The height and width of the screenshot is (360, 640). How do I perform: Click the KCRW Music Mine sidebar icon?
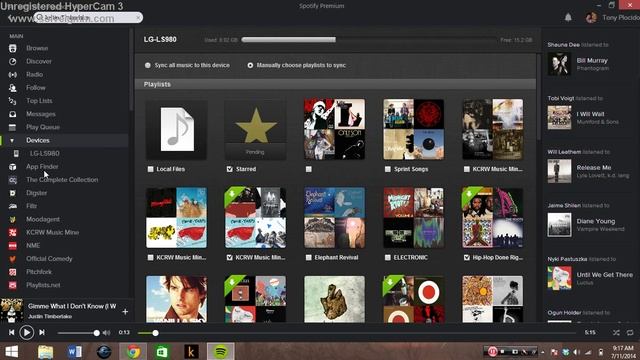13,232
